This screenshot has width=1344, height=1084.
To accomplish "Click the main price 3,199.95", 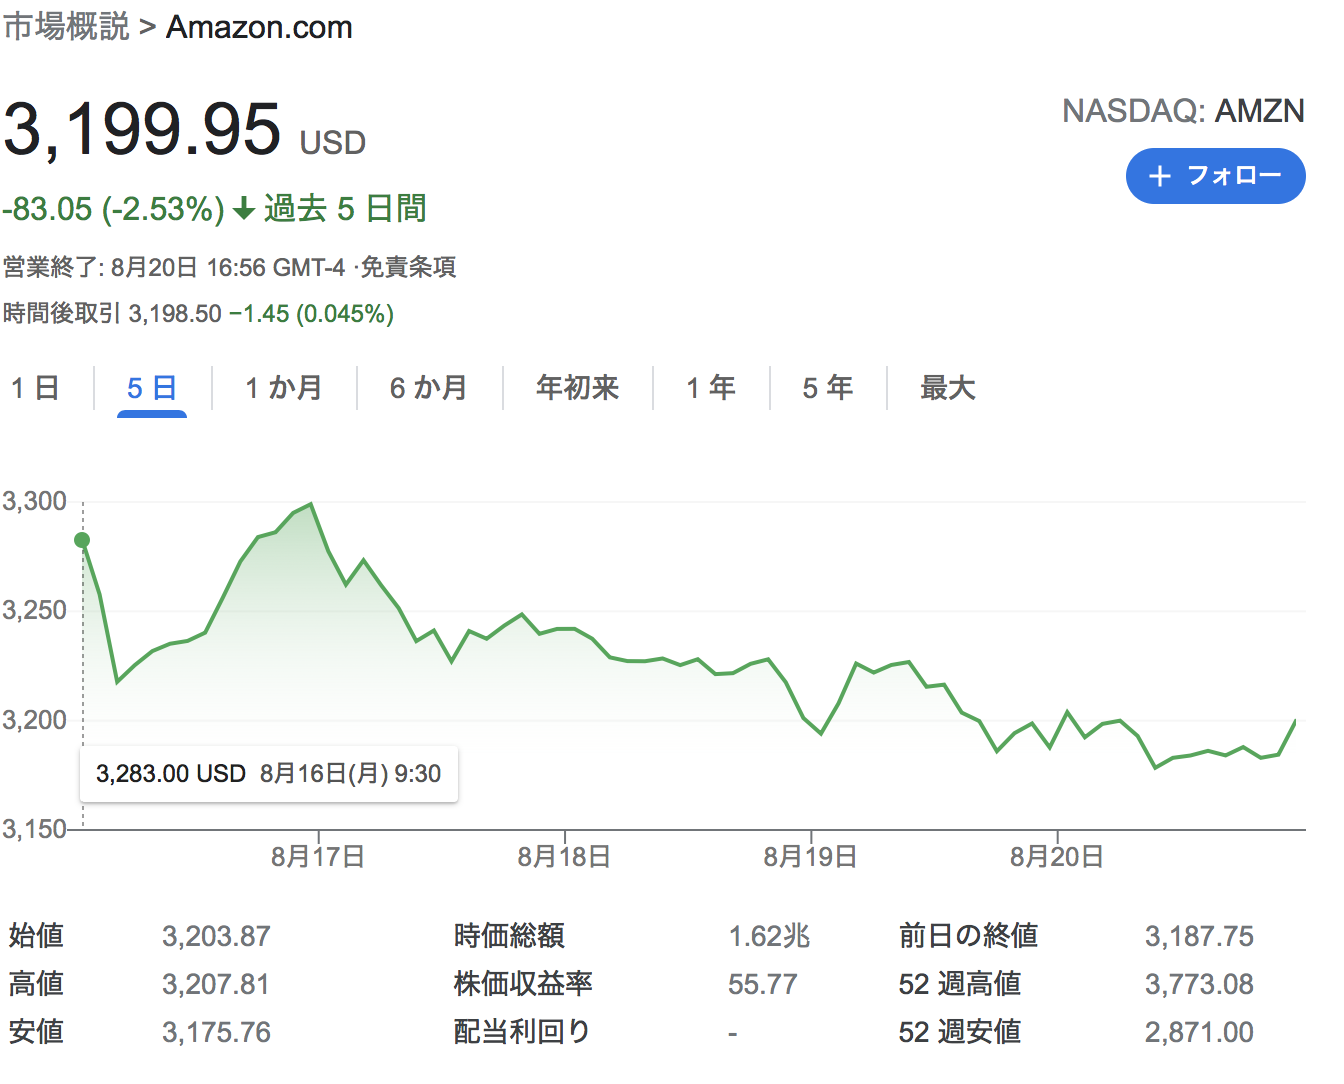I will pos(142,130).
